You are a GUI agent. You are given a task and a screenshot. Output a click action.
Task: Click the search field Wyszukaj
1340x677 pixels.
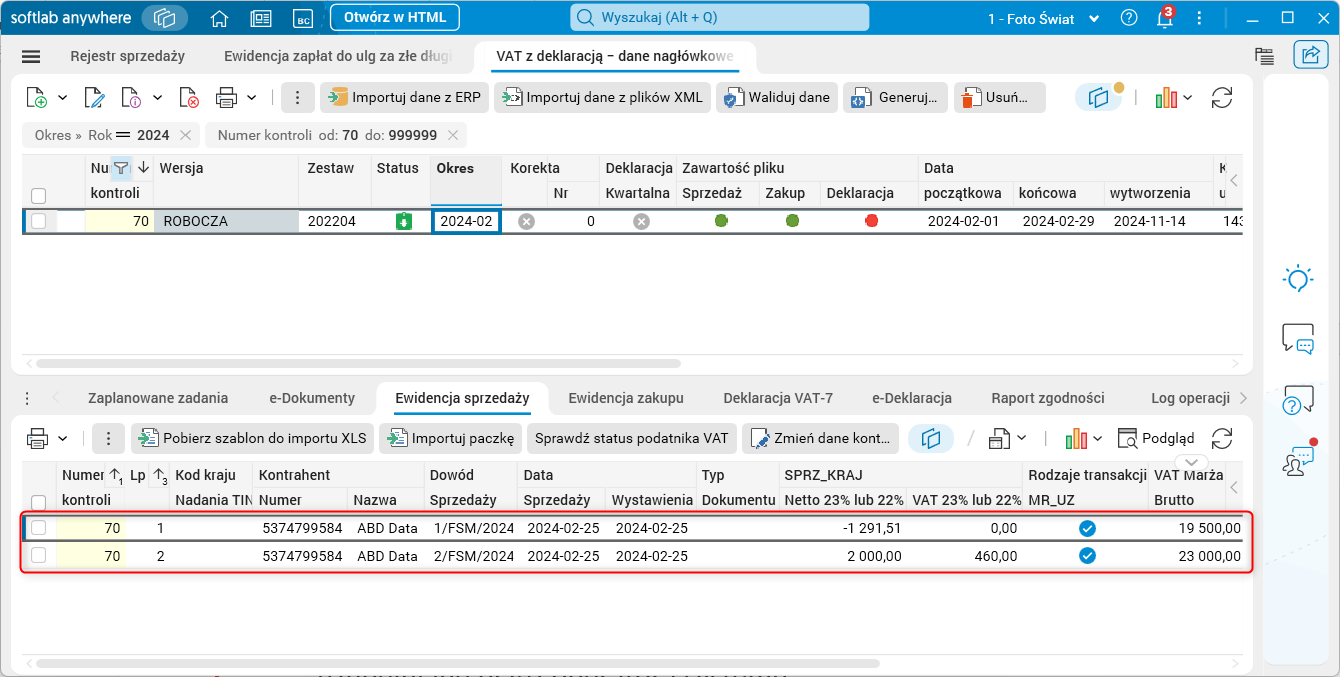click(720, 18)
